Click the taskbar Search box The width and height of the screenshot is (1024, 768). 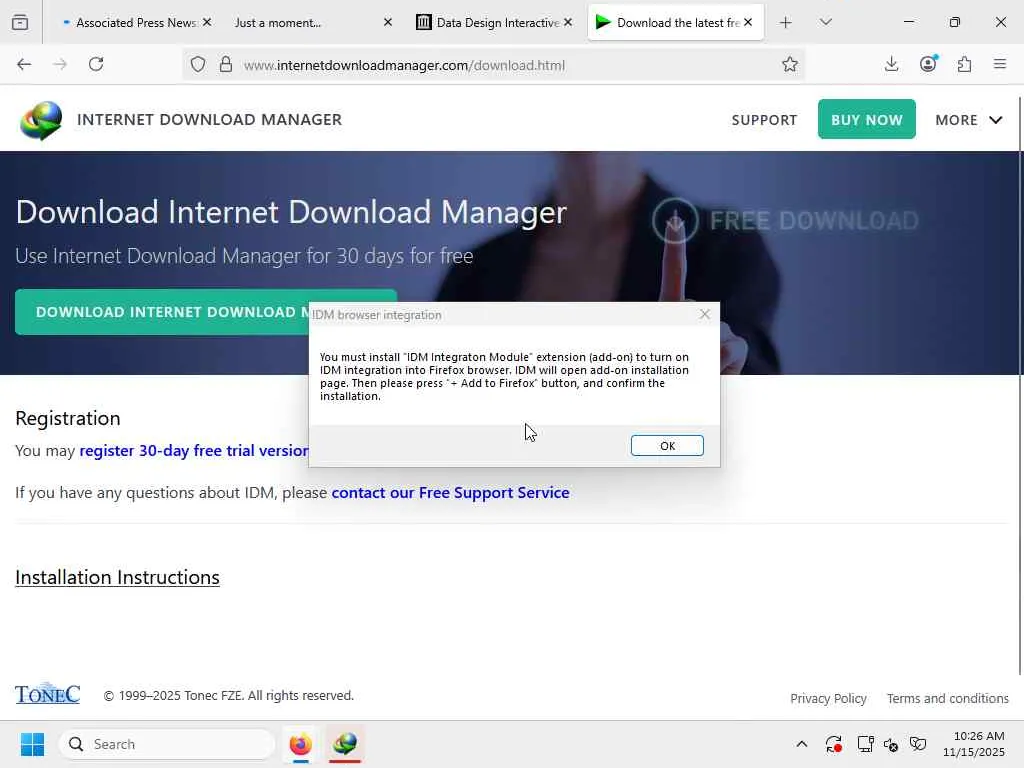pos(167,744)
